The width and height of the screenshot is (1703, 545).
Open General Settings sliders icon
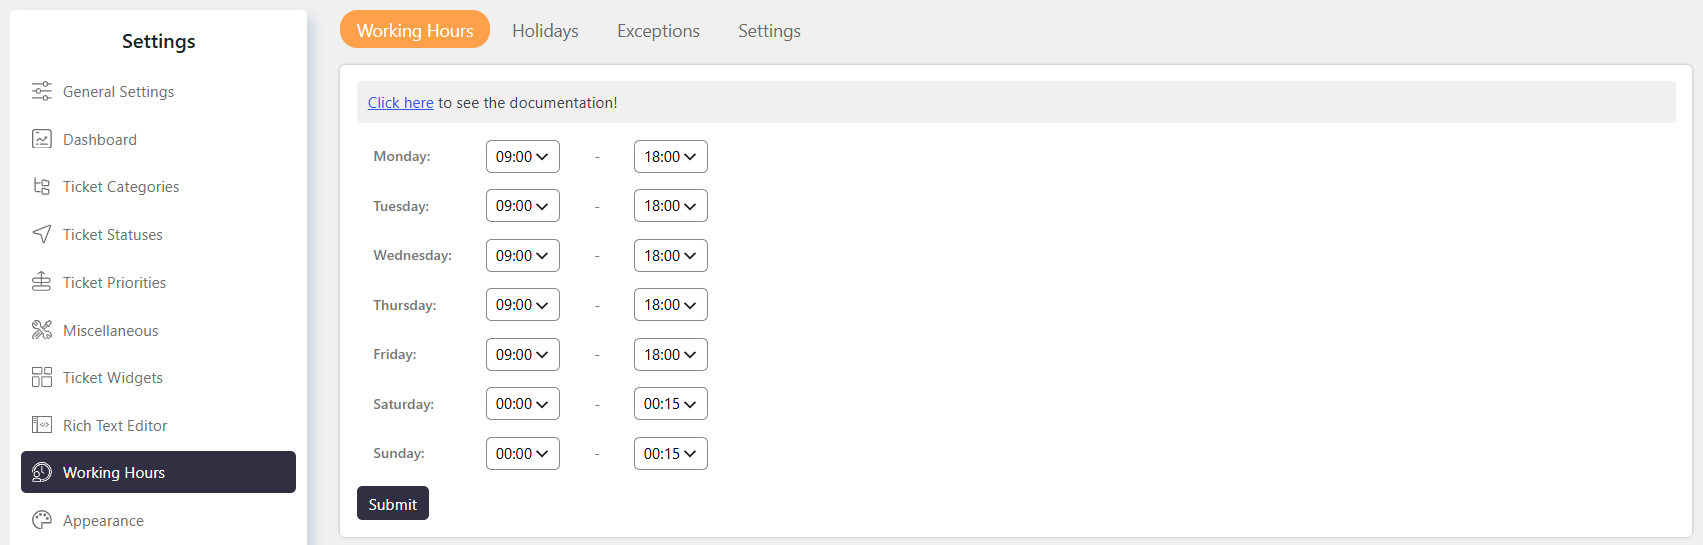tap(41, 91)
